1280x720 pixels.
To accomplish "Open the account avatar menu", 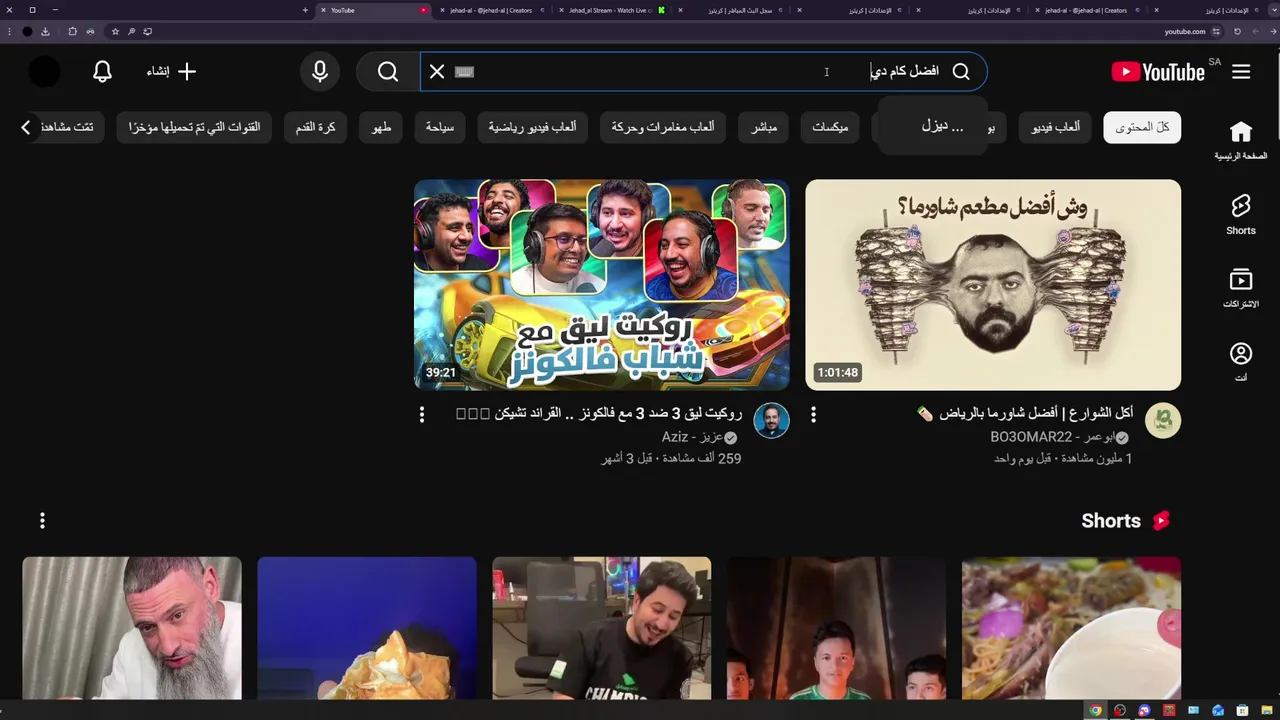I will (x=45, y=72).
